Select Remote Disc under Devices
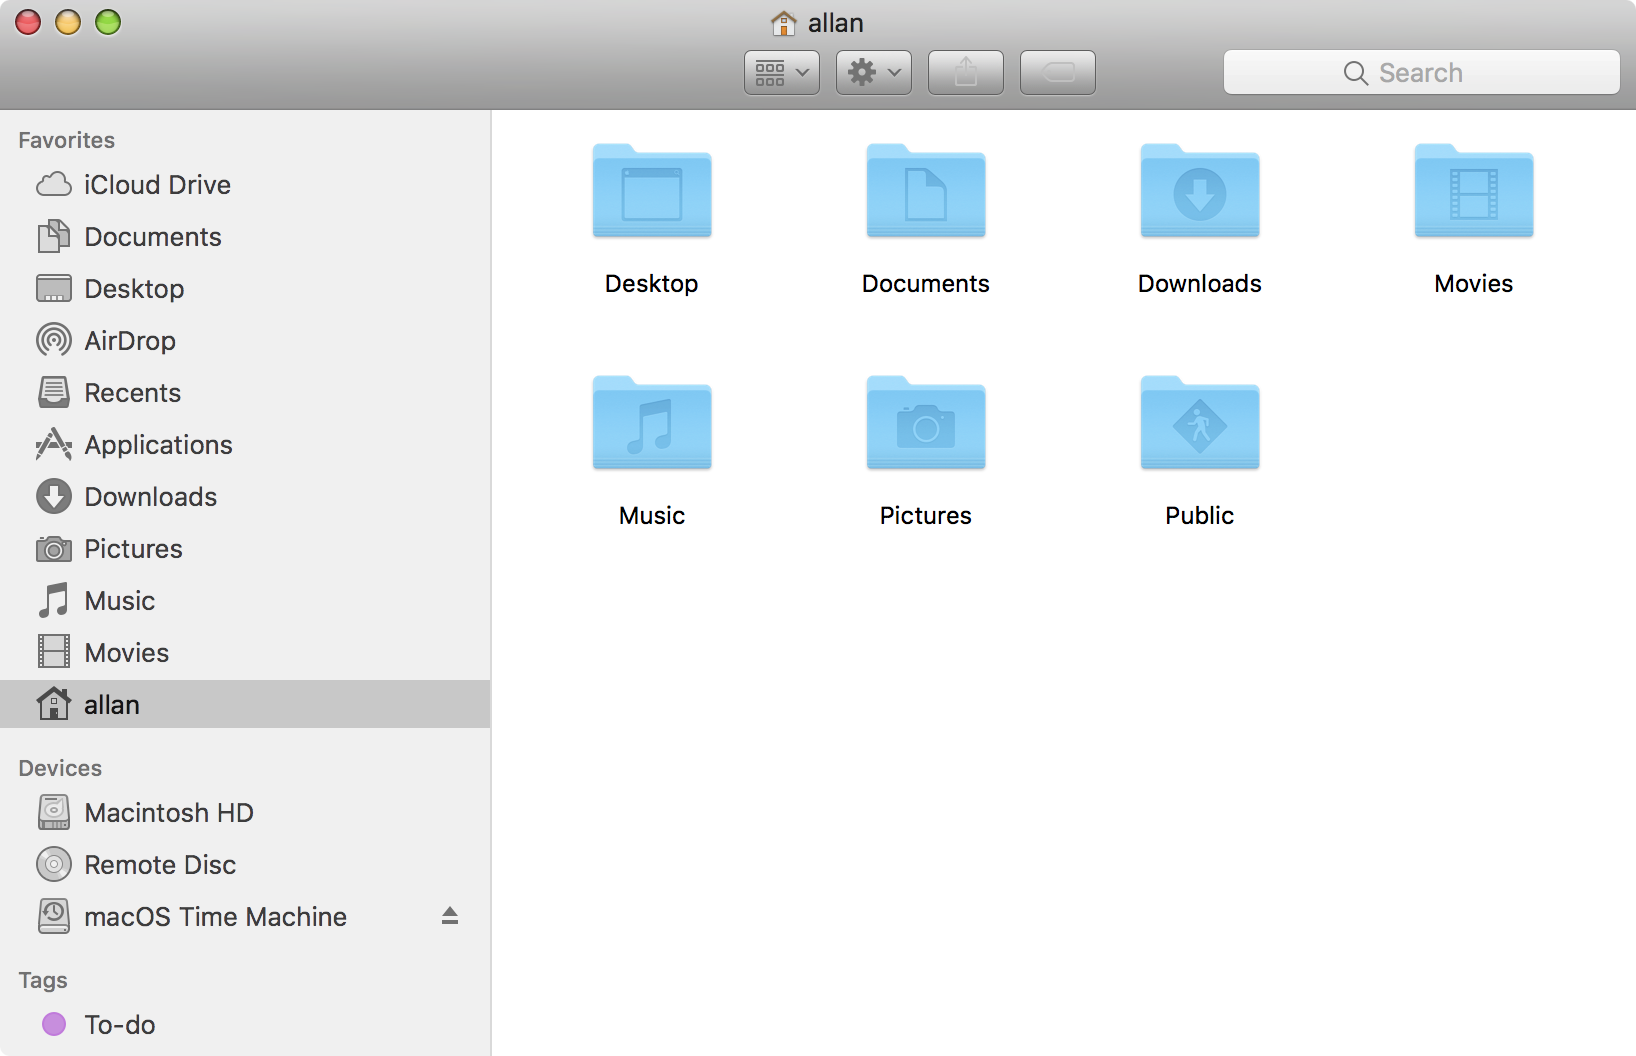The height and width of the screenshot is (1056, 1636). click(245, 865)
